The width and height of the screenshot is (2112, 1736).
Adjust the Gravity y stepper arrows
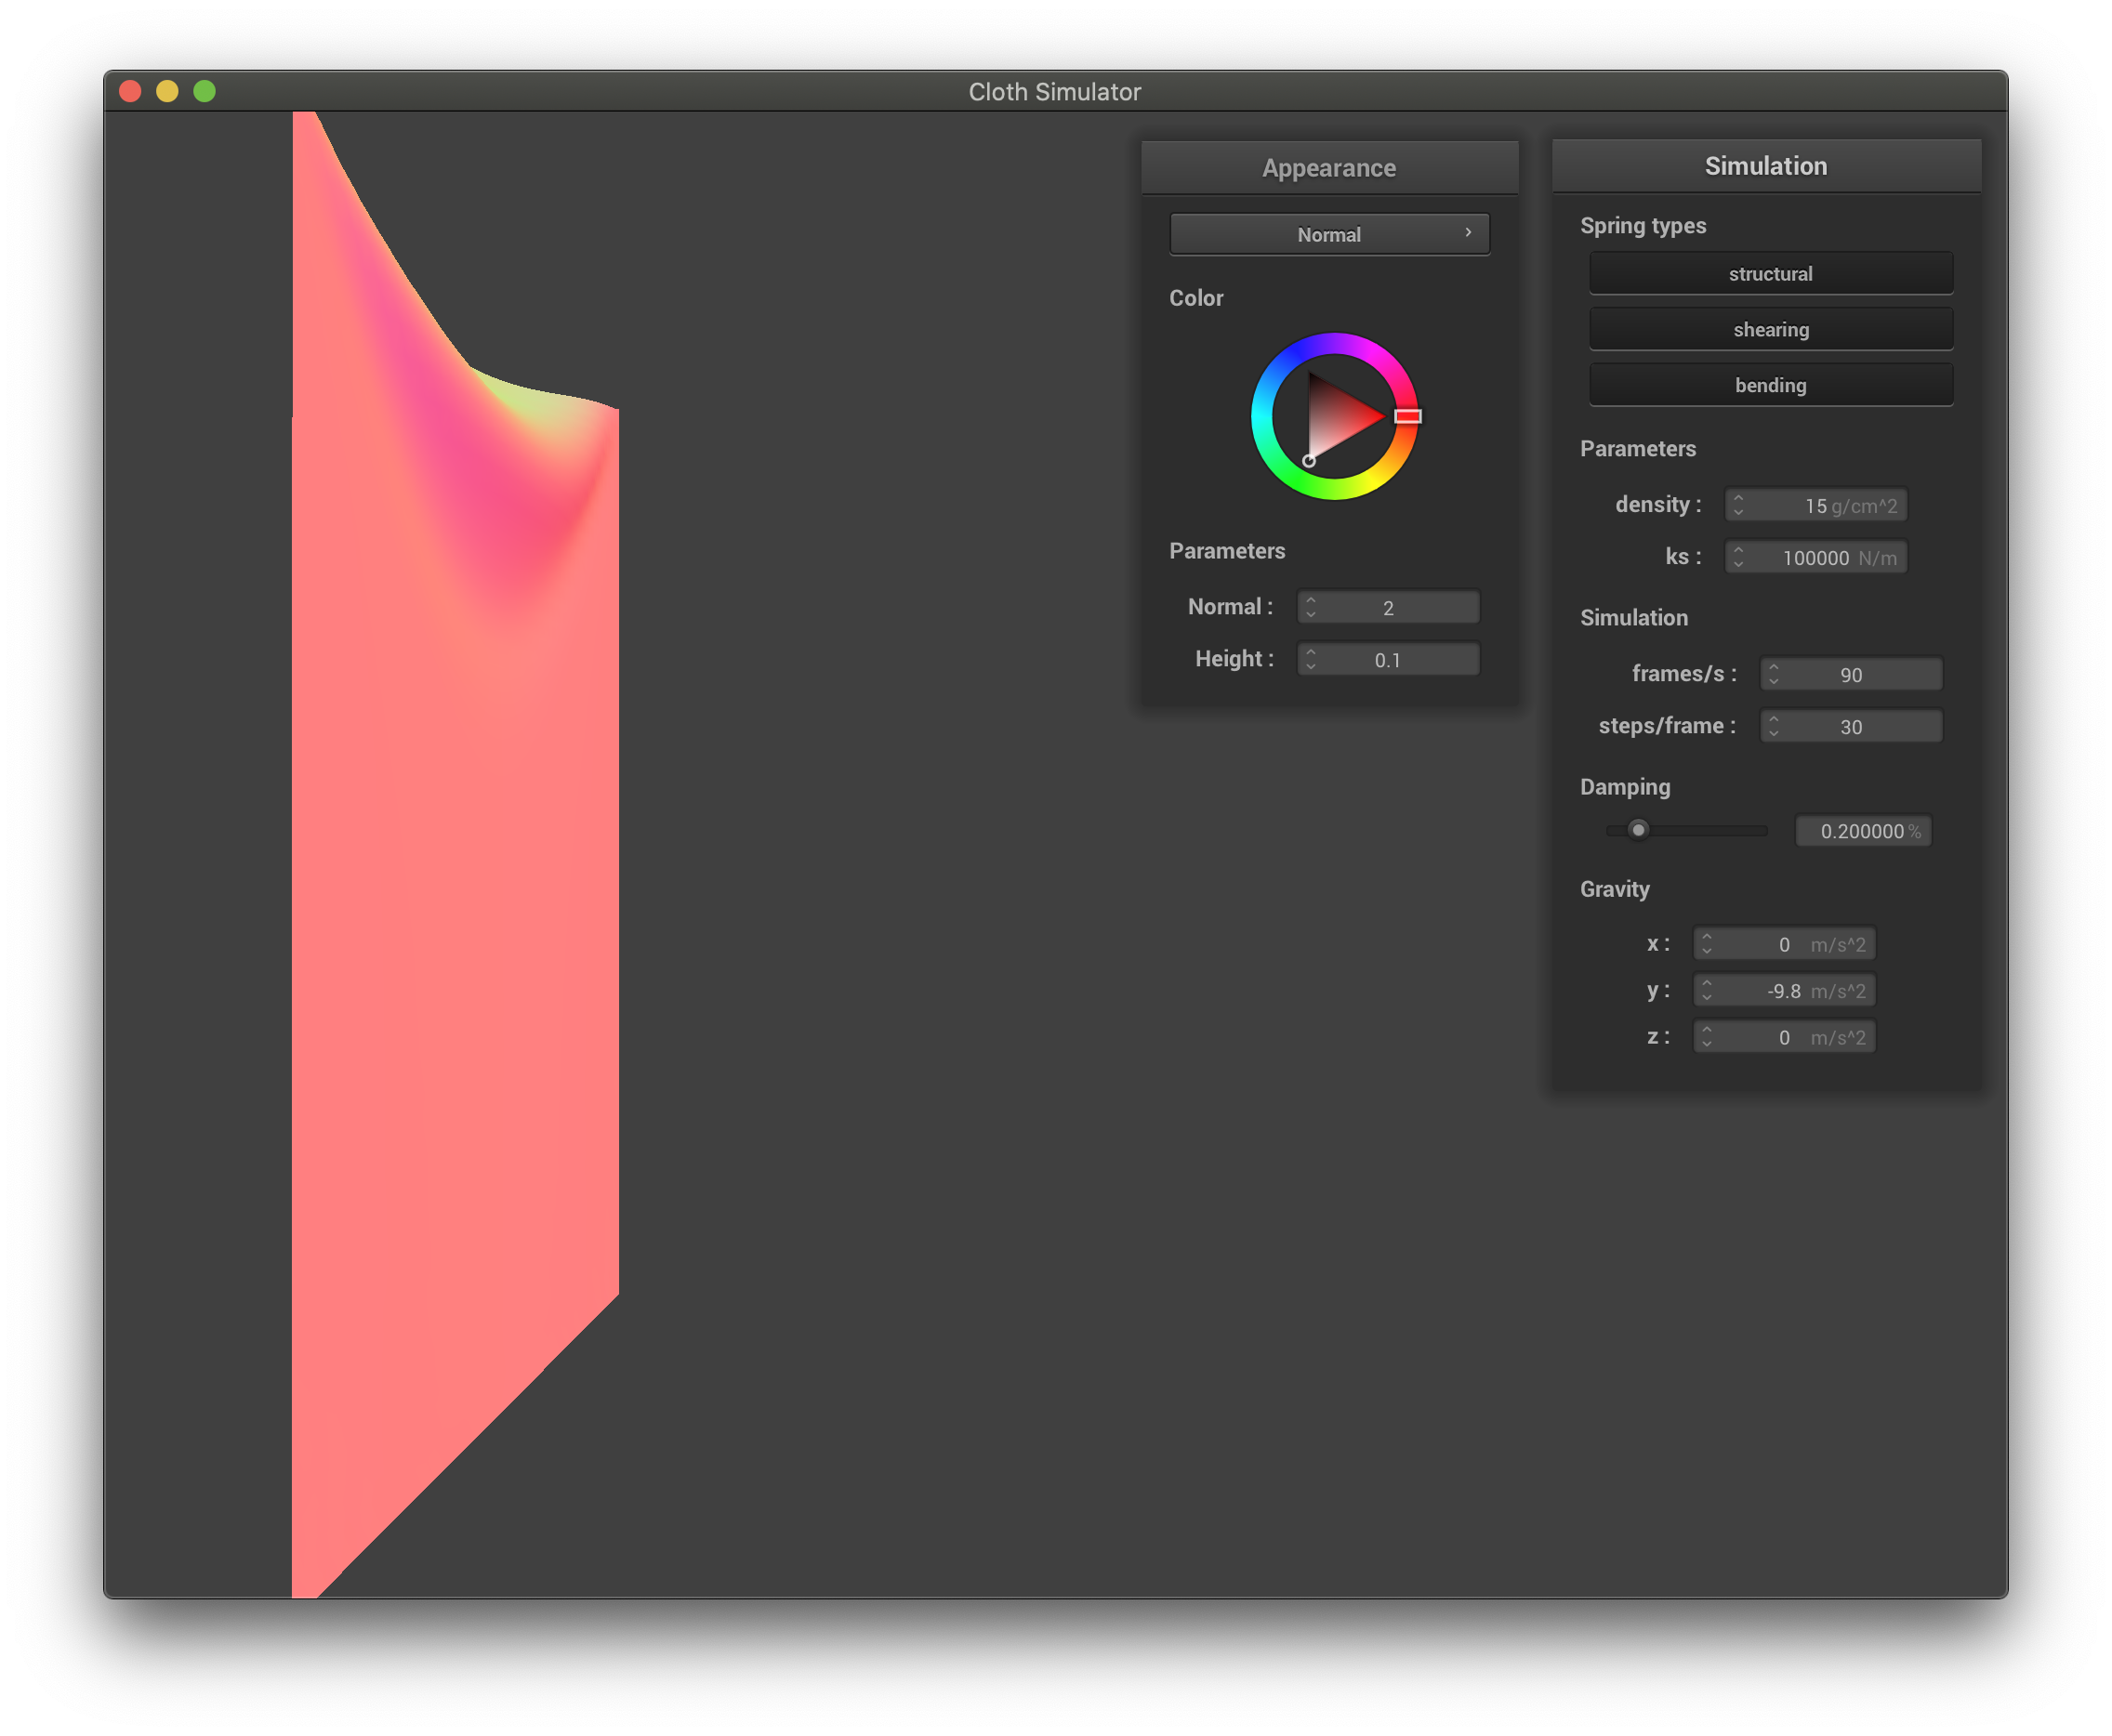click(1706, 990)
